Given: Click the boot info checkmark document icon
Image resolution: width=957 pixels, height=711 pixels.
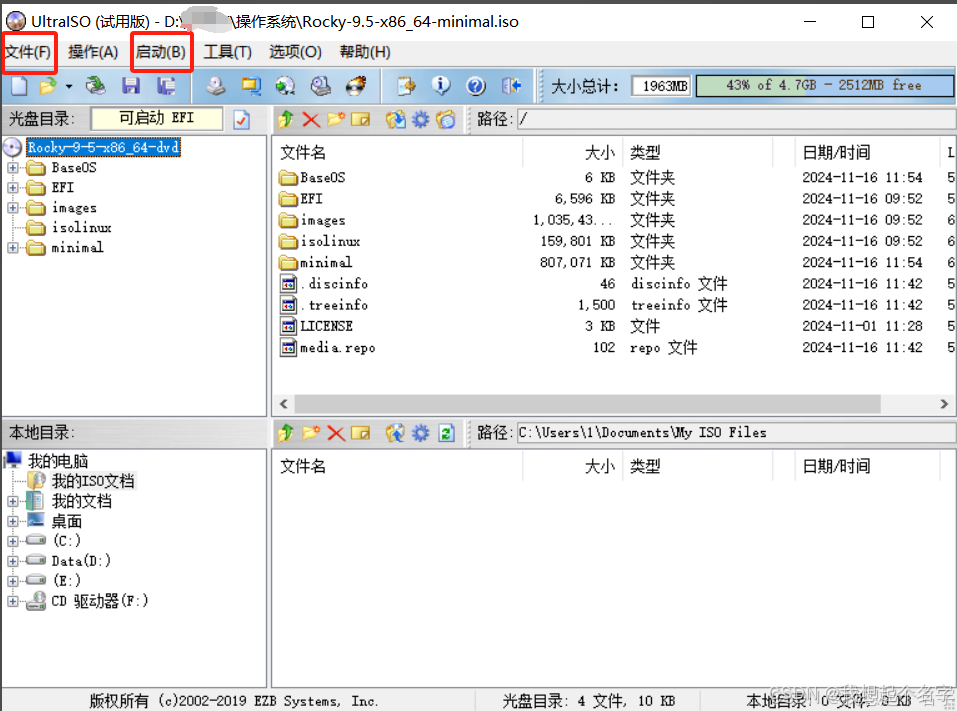Looking at the screenshot, I should tap(242, 120).
